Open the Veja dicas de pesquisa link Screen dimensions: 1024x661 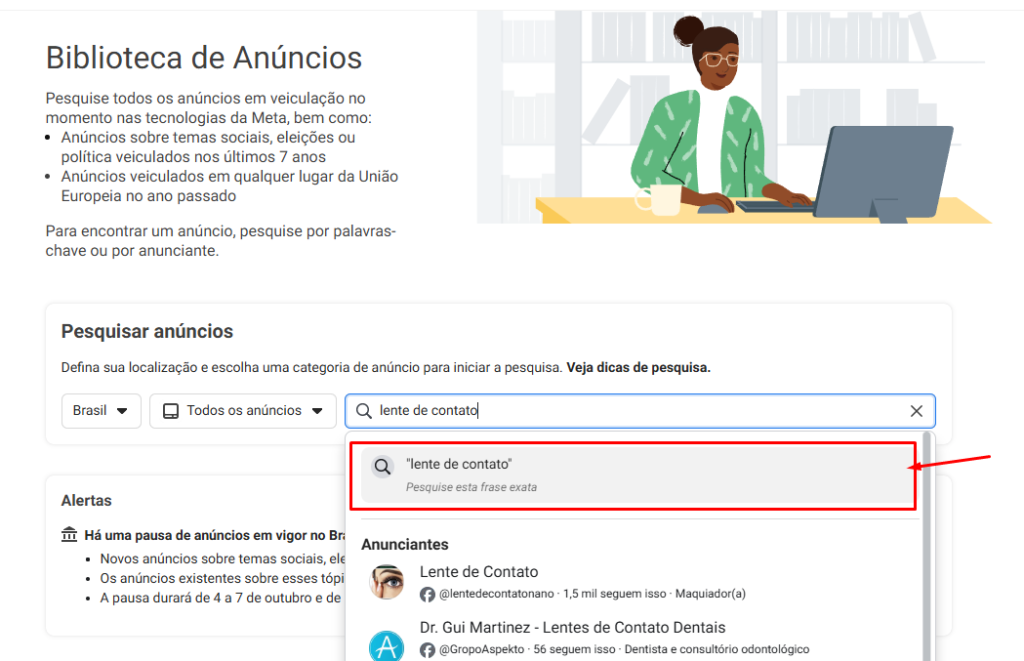click(x=638, y=367)
